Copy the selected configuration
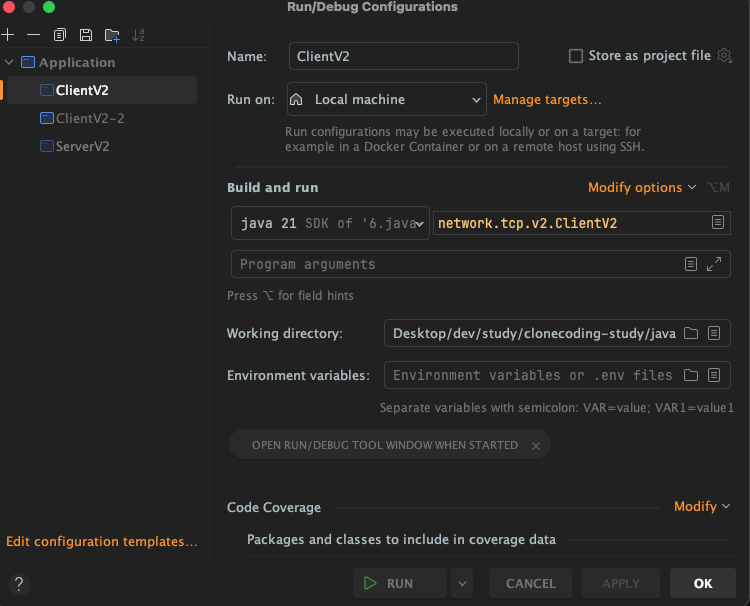750x606 pixels. pos(60,34)
